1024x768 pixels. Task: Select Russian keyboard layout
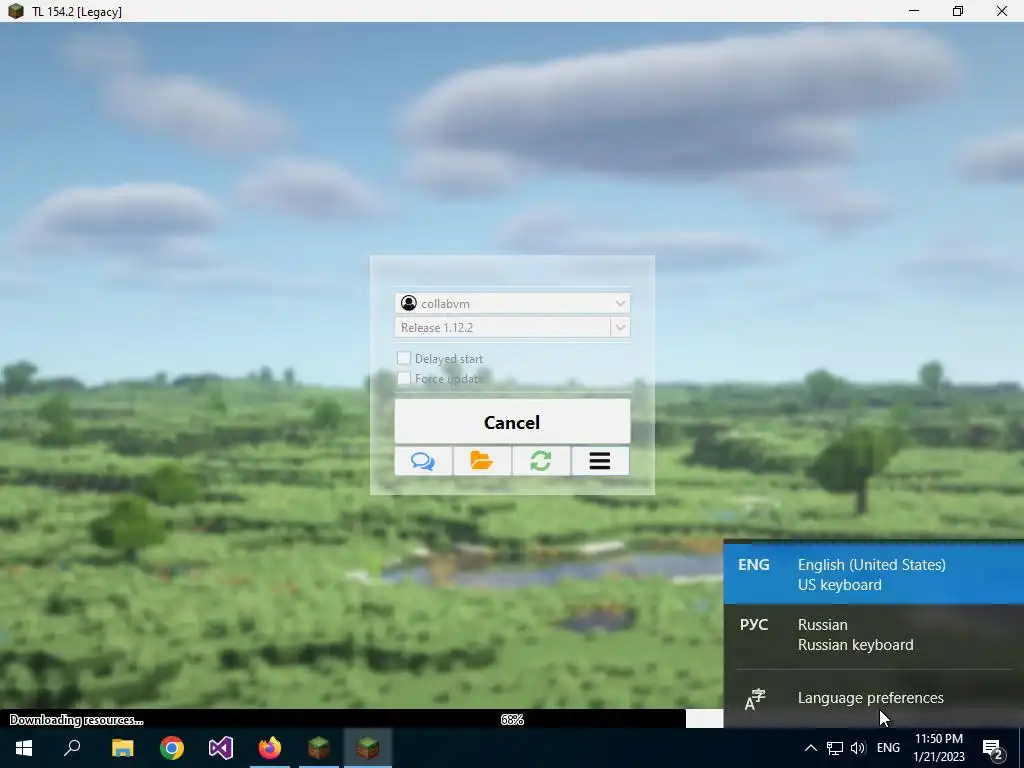[874, 635]
